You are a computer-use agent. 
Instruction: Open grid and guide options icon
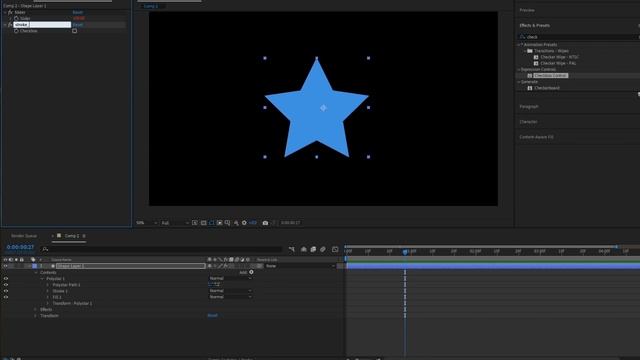[227, 223]
